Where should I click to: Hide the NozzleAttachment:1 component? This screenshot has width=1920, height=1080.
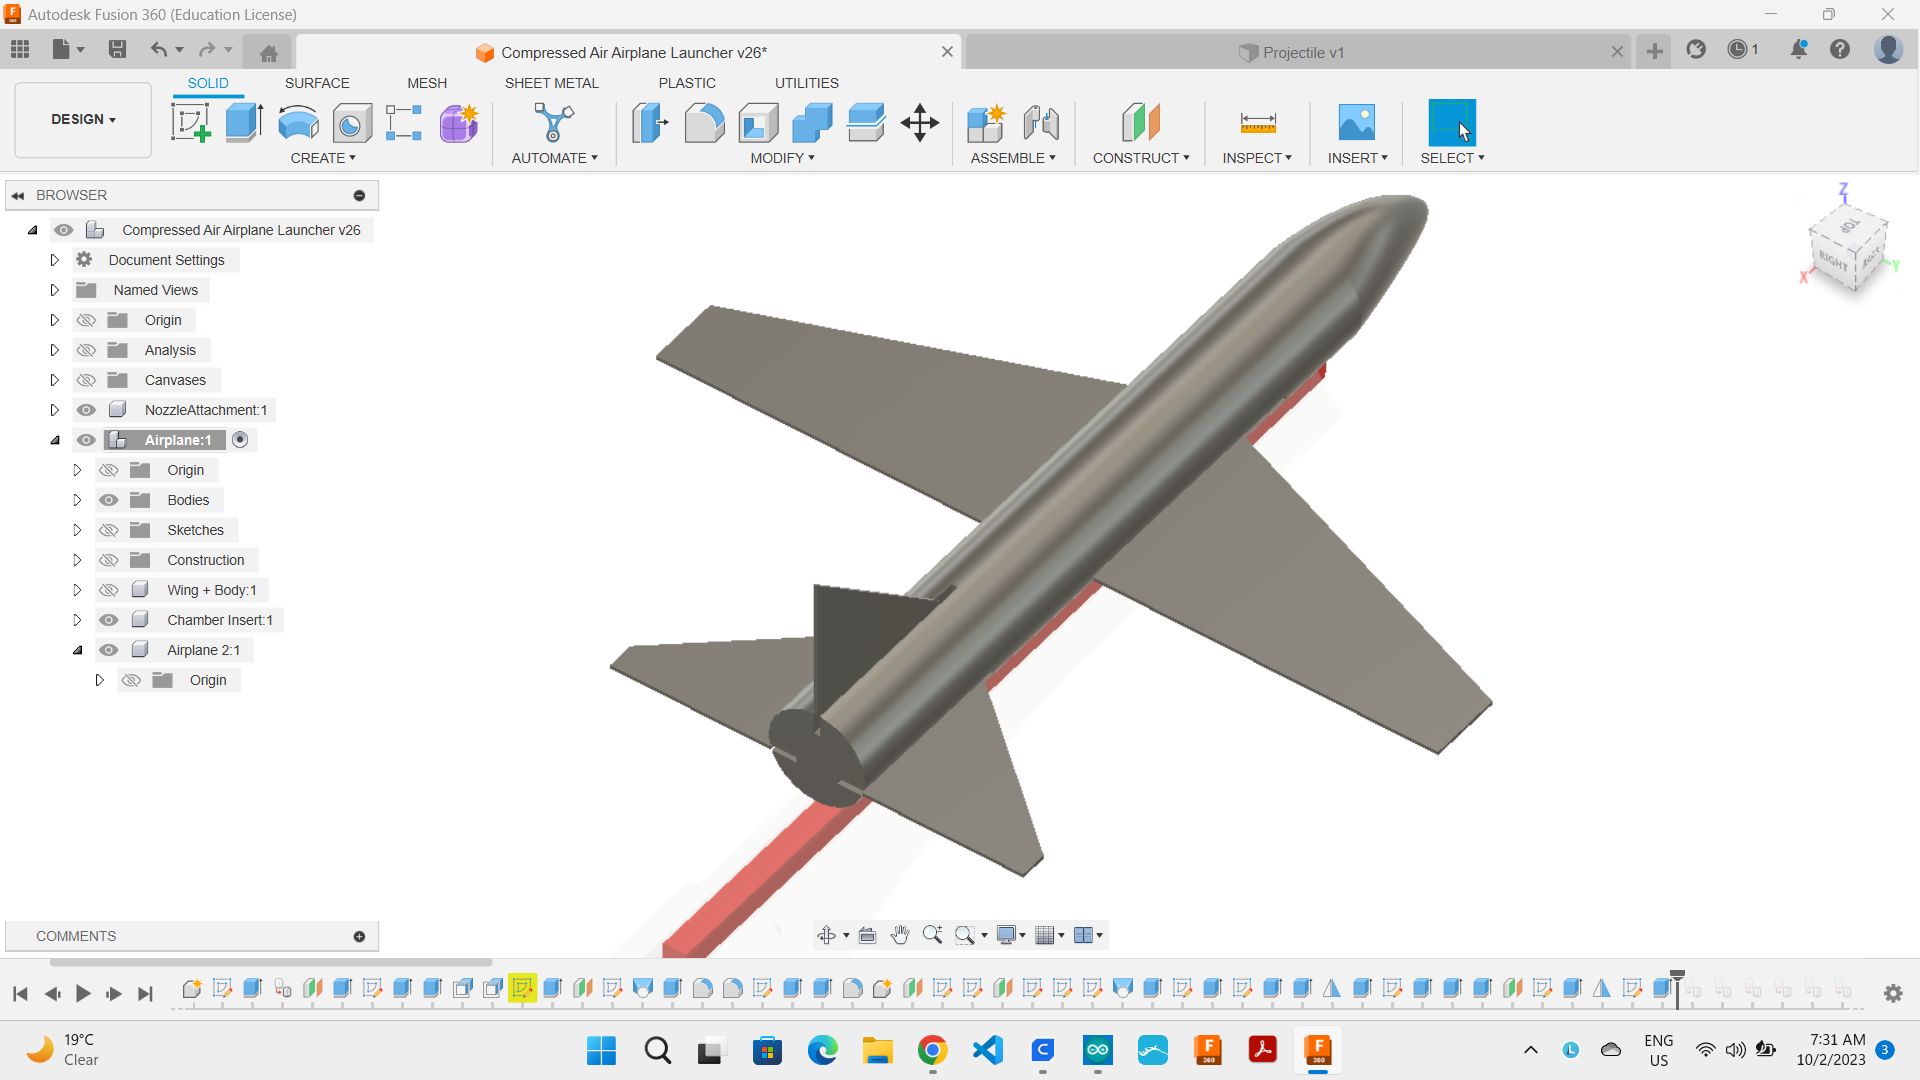coord(87,410)
